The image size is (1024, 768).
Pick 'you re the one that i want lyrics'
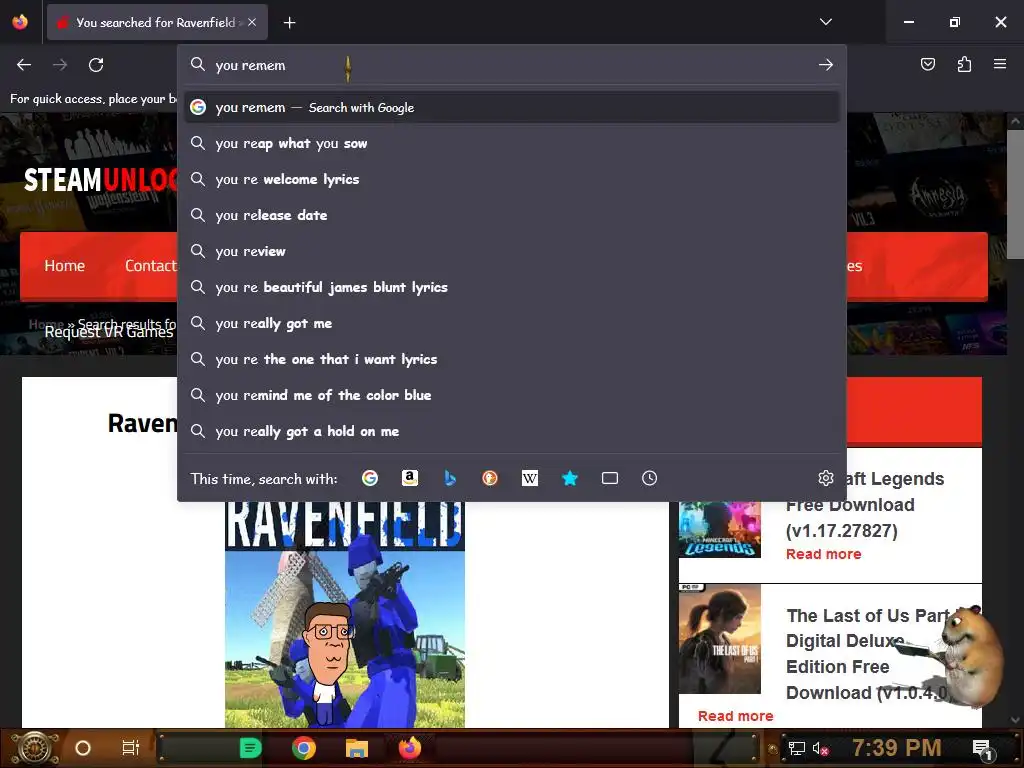[x=512, y=359]
